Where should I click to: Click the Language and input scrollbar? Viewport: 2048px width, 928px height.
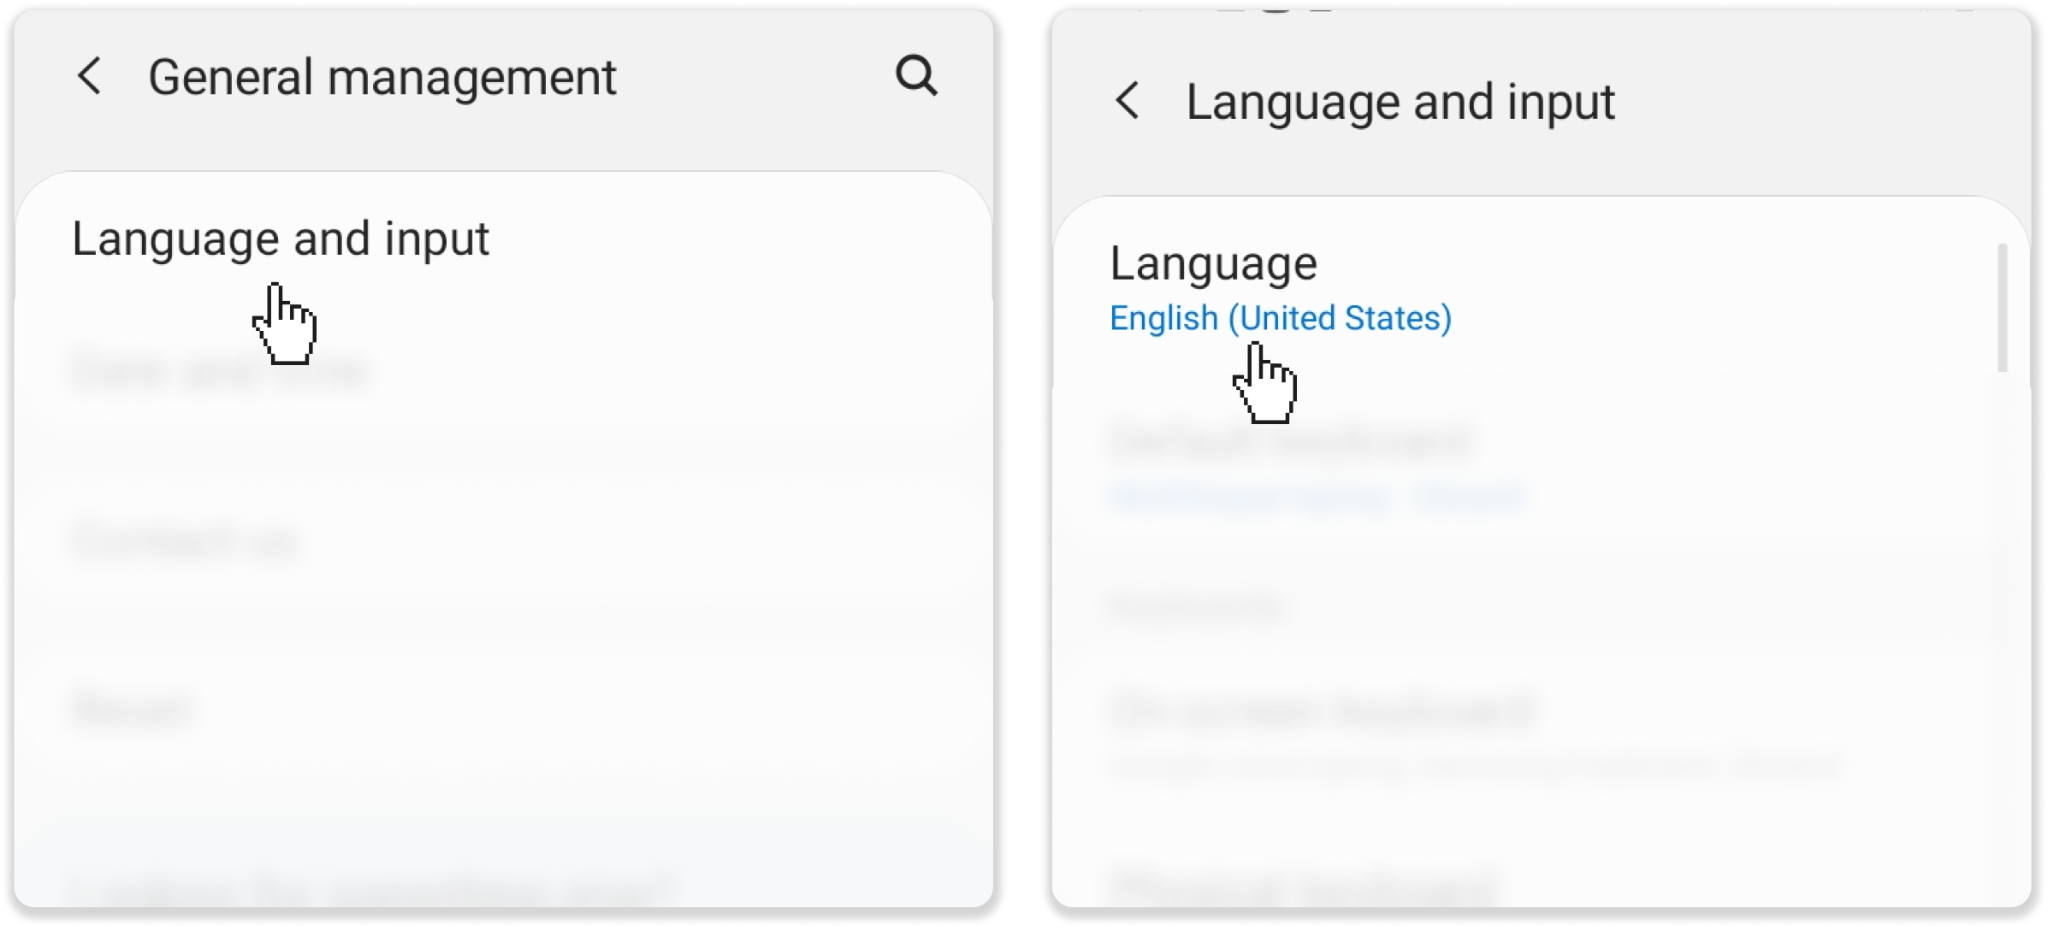[x=2002, y=307]
